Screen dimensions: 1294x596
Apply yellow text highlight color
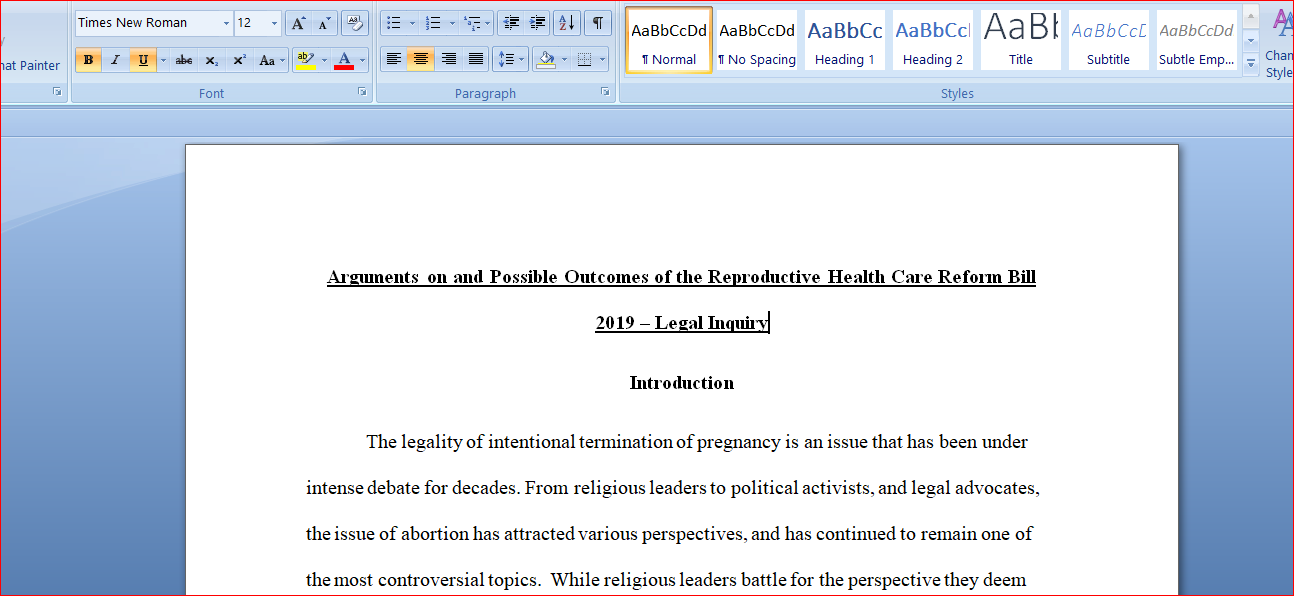click(306, 60)
